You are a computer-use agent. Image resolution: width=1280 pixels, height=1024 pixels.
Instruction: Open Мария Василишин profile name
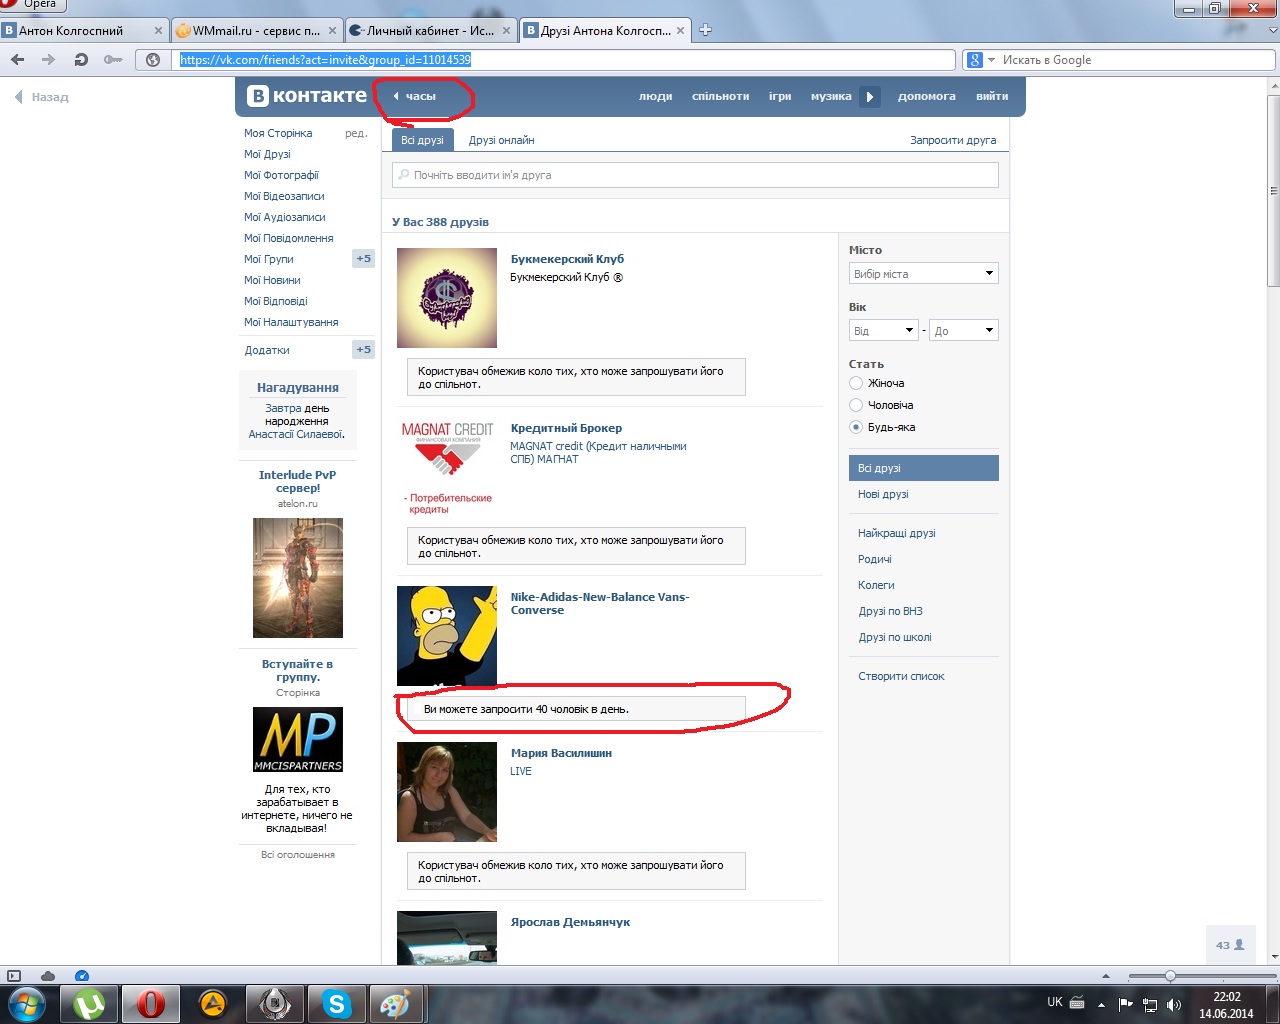click(x=561, y=753)
